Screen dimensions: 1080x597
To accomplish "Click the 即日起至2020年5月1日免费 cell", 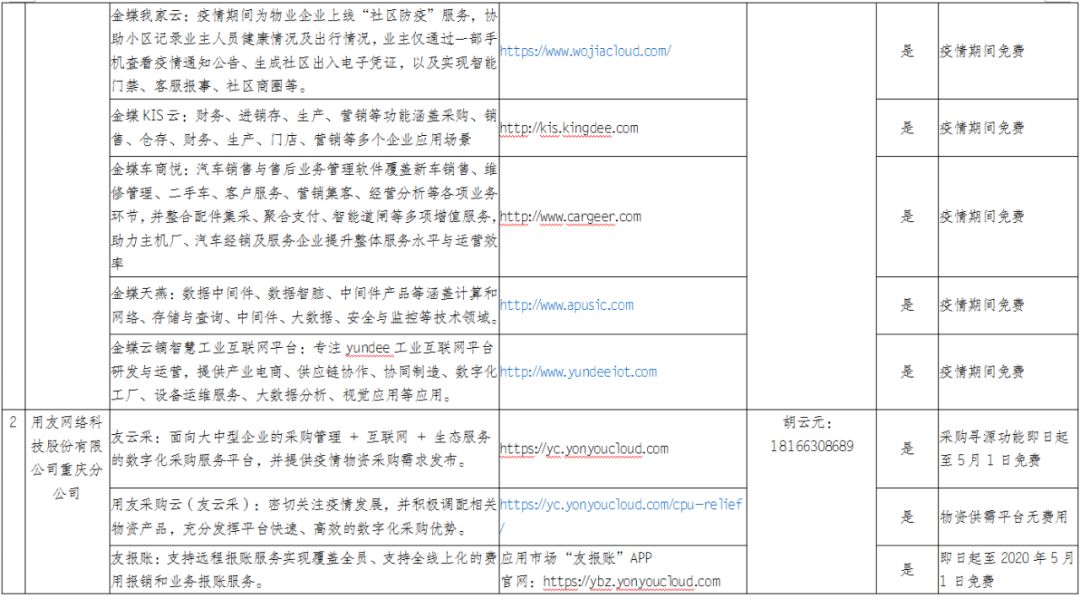I will pyautogui.click(x=1008, y=569).
